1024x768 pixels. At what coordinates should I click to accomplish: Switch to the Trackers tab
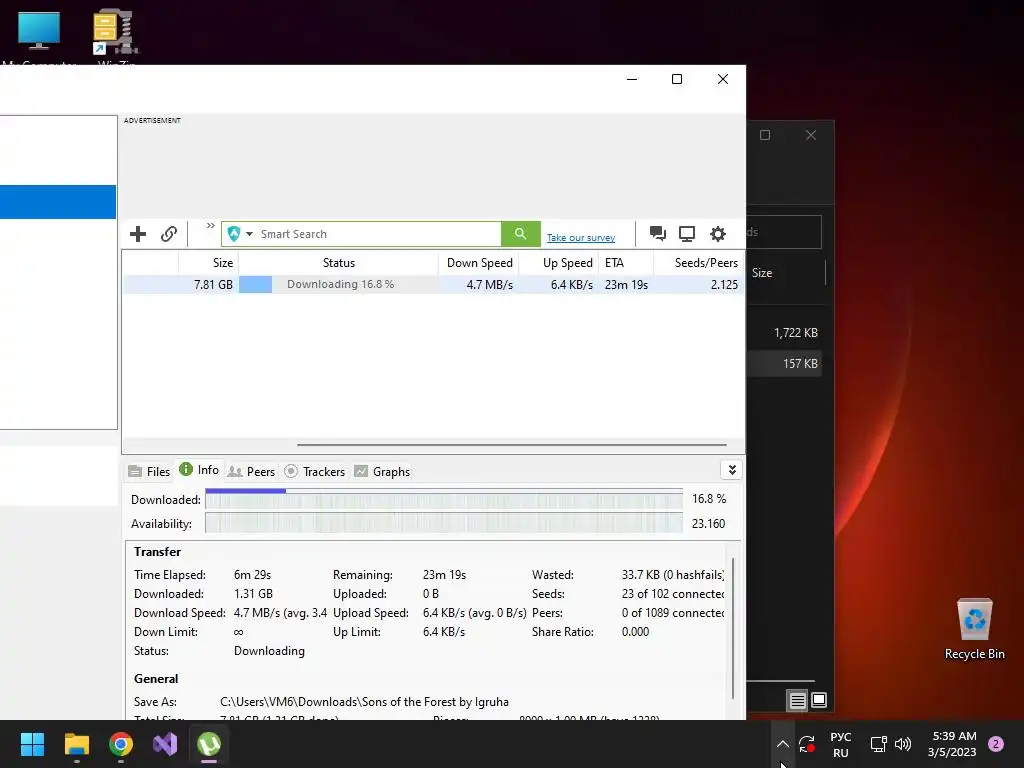tap(315, 472)
